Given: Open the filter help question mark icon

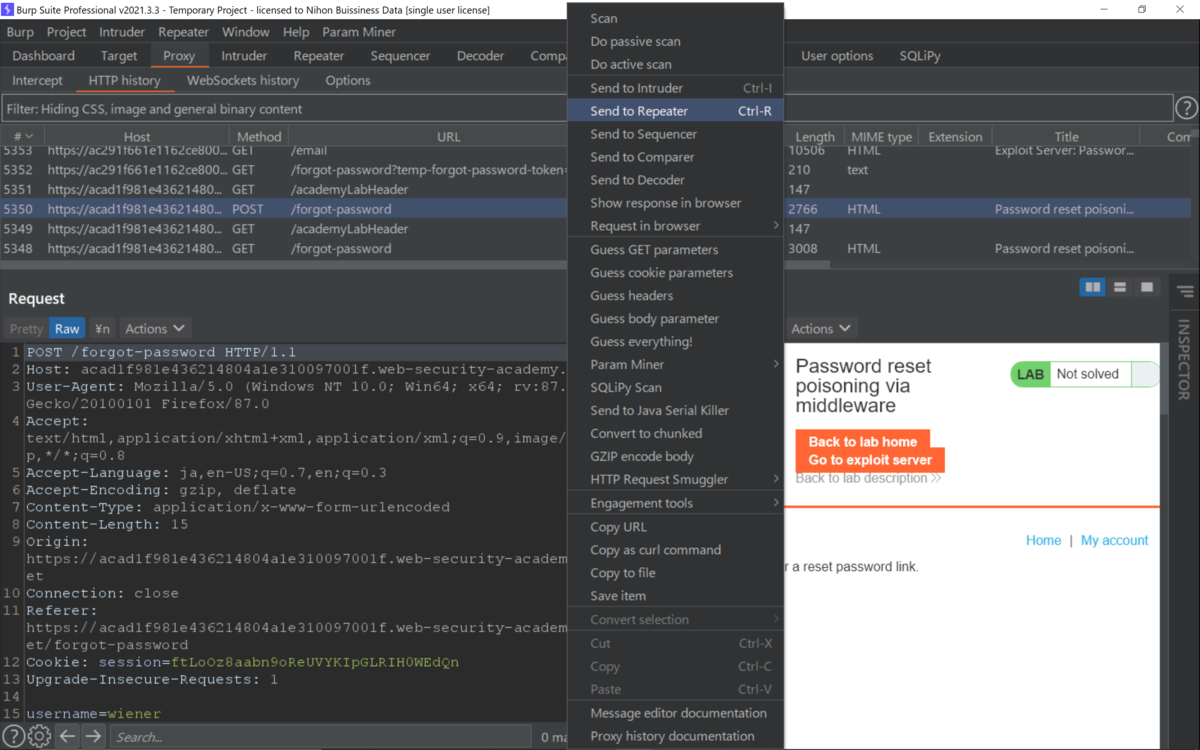Looking at the screenshot, I should pyautogui.click(x=1186, y=108).
